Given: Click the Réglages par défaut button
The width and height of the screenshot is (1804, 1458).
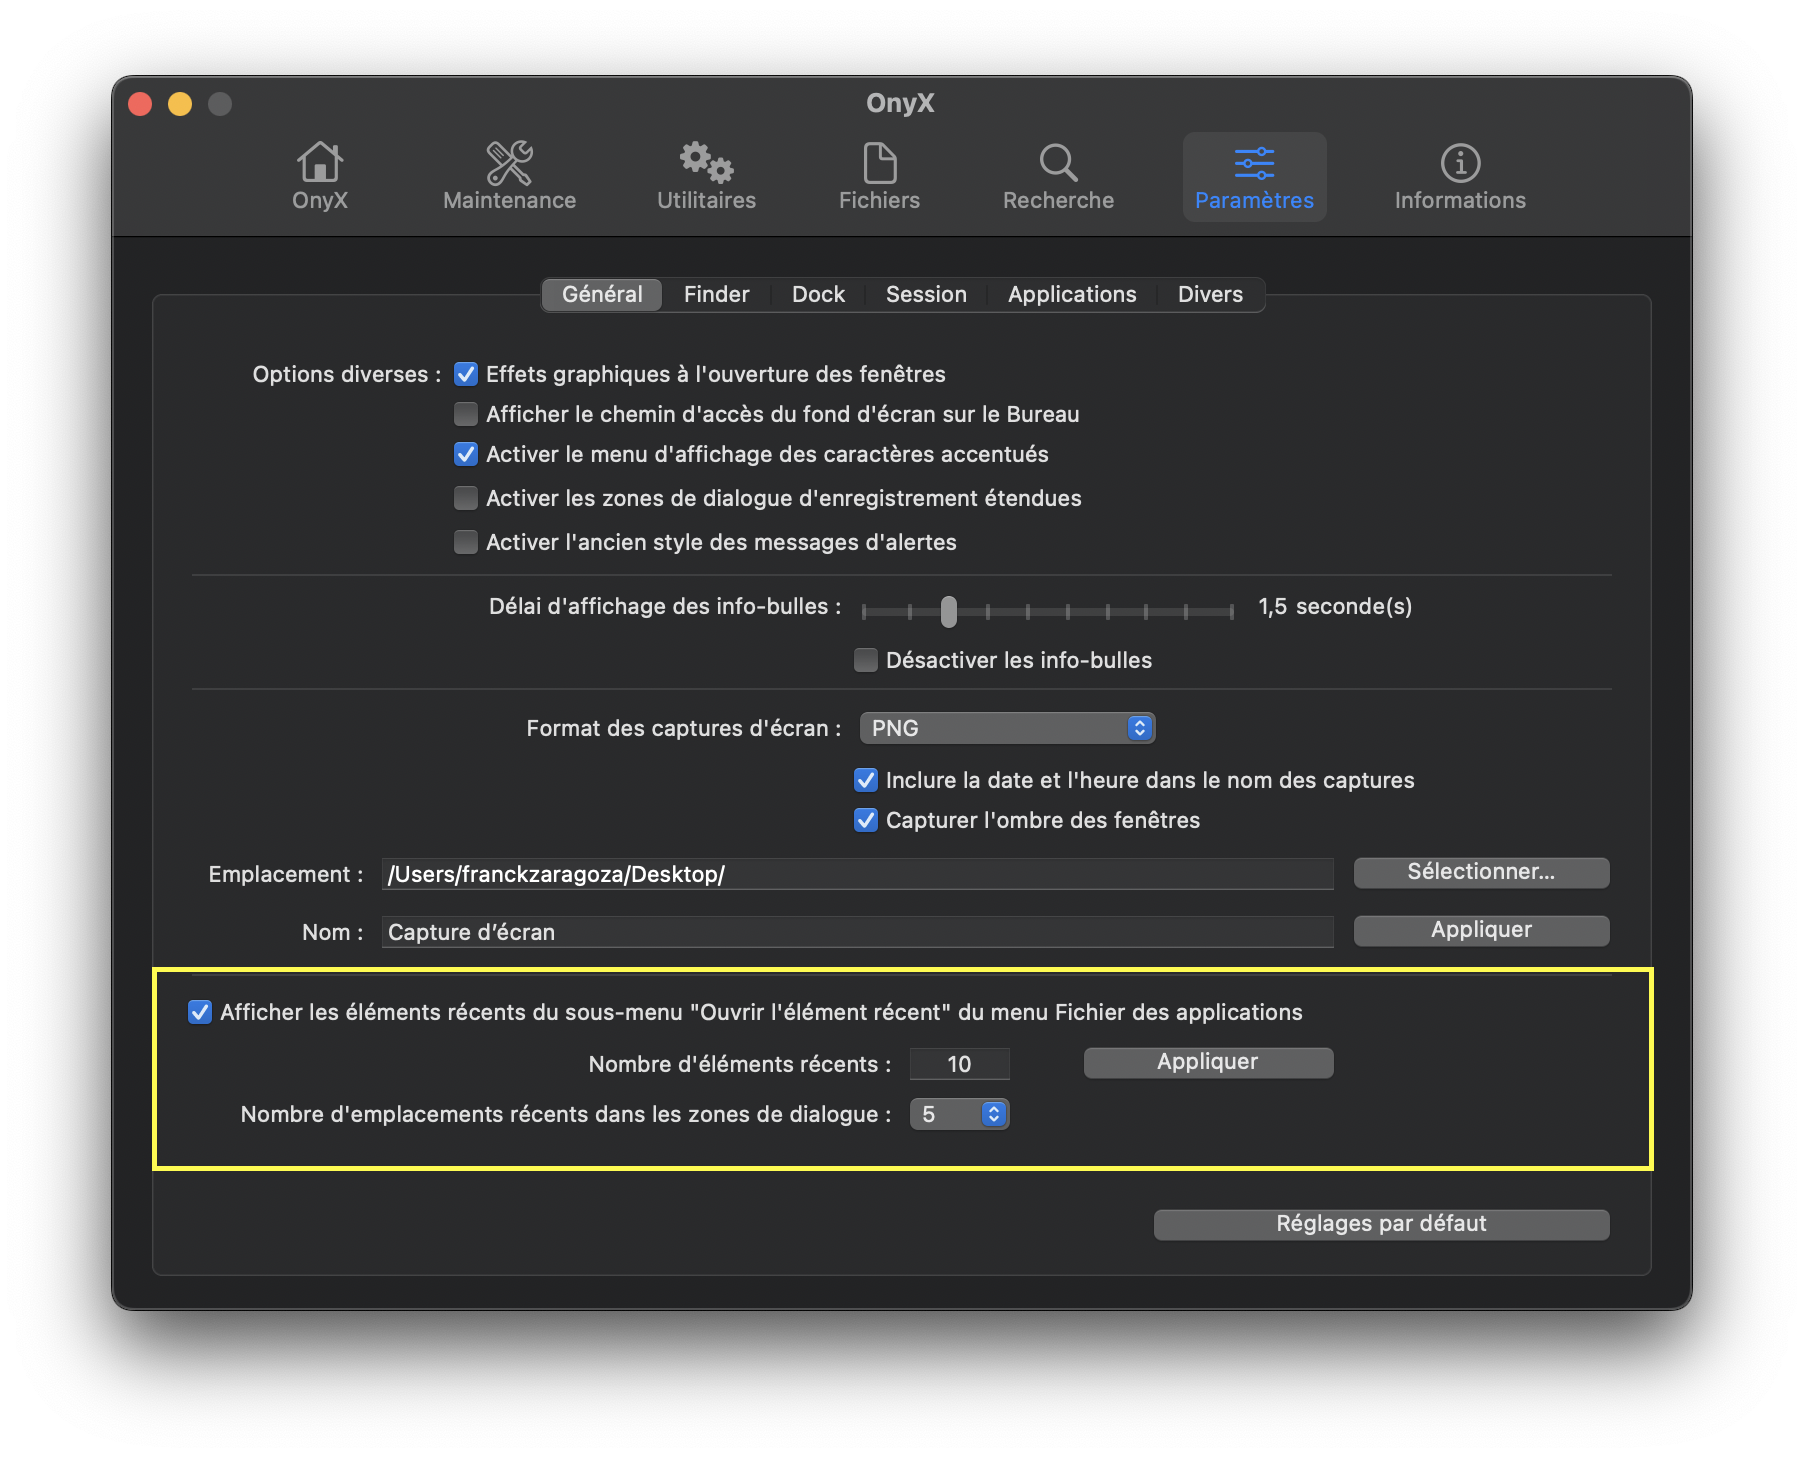Looking at the screenshot, I should click(1381, 1224).
